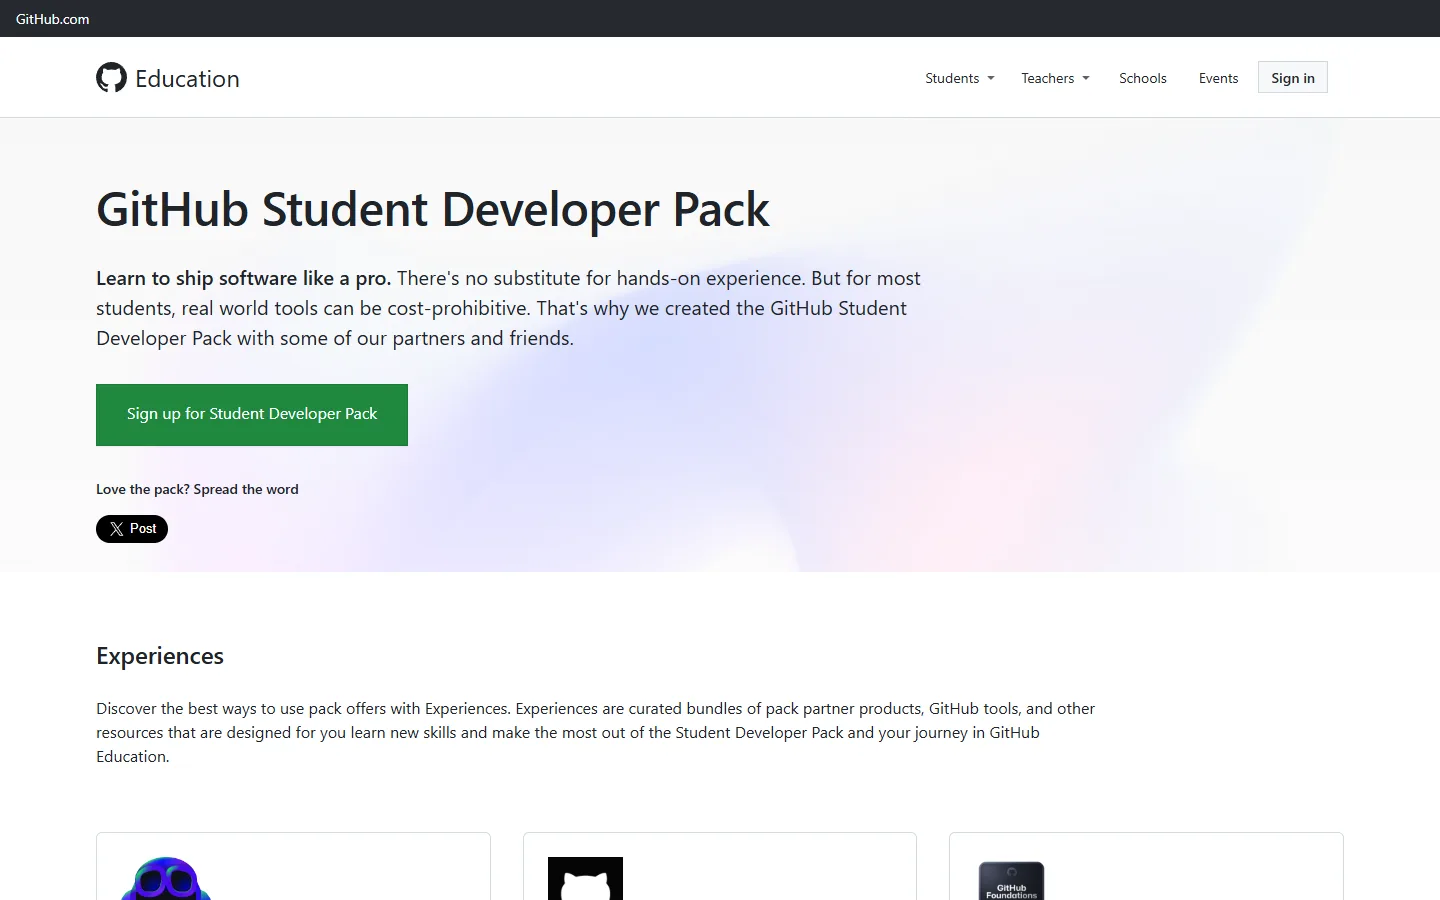Click the 'Love the pack? Spread the word' text

pyautogui.click(x=197, y=489)
